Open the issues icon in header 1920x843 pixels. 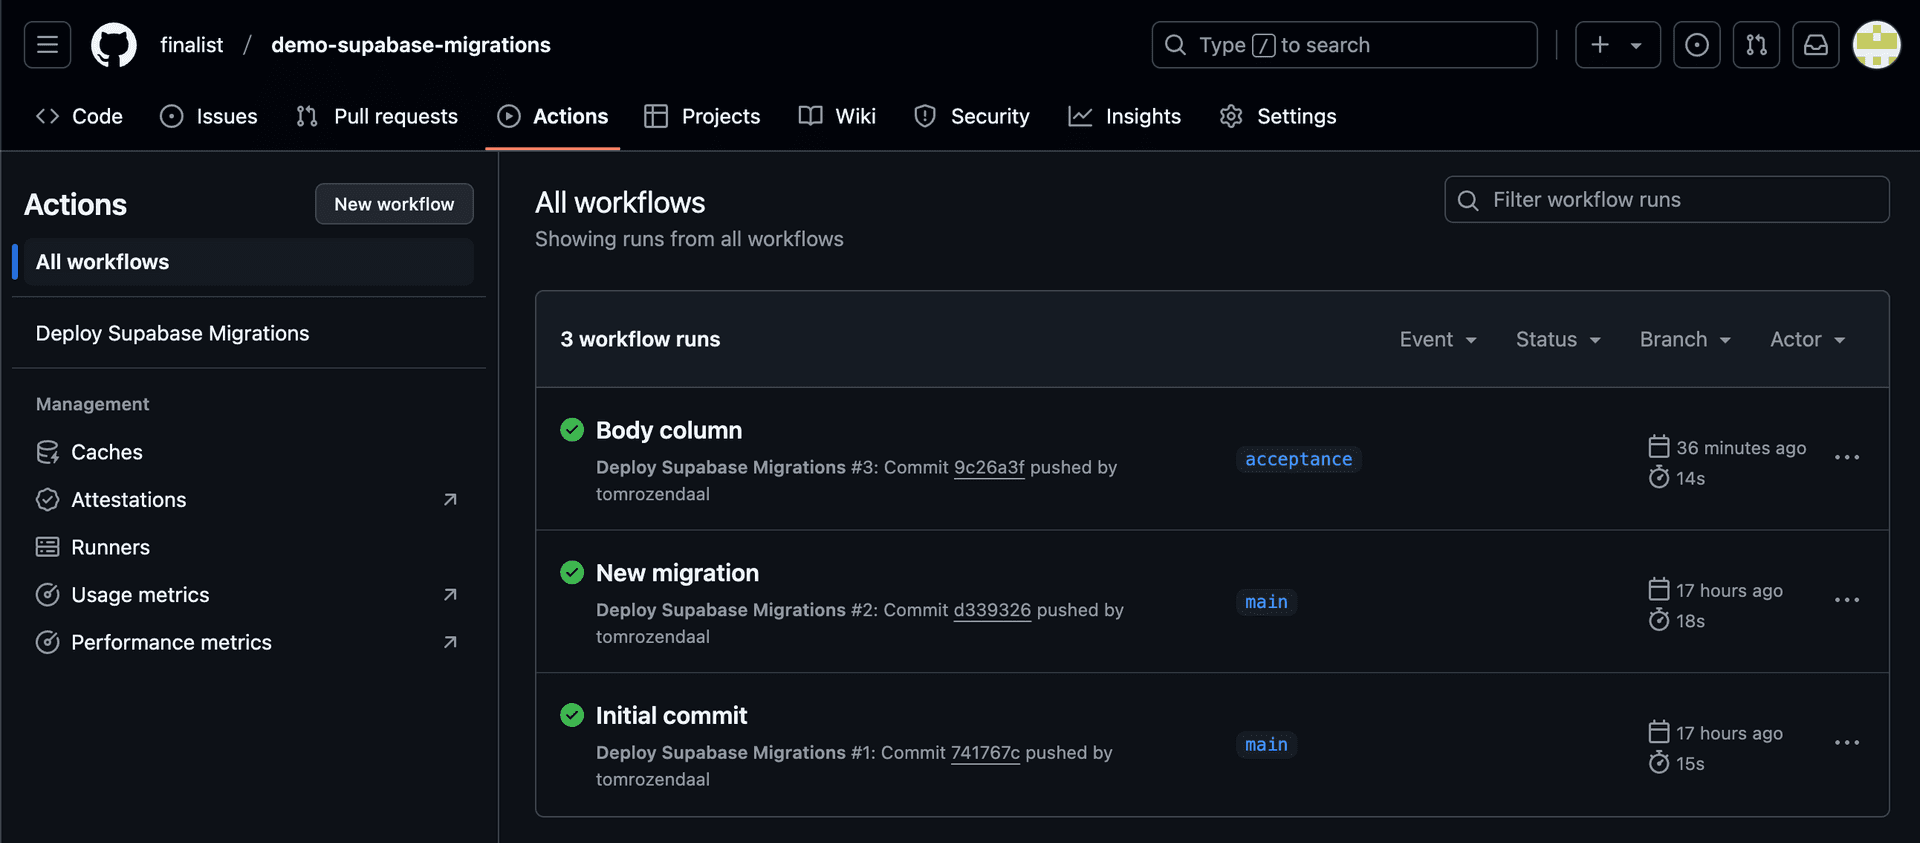1697,45
